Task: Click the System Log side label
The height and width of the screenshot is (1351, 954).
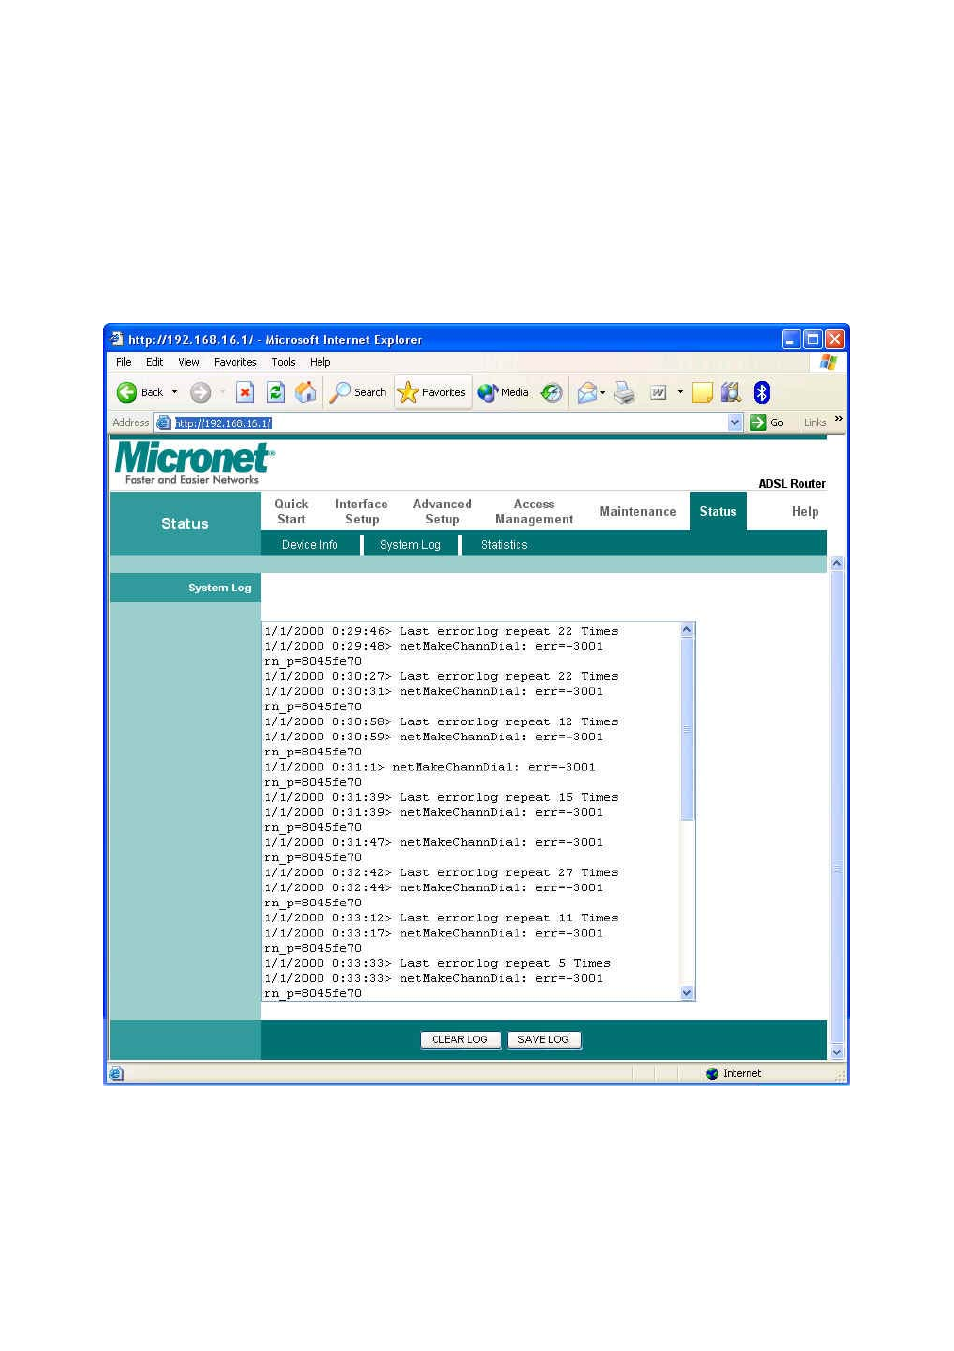Action: click(220, 587)
